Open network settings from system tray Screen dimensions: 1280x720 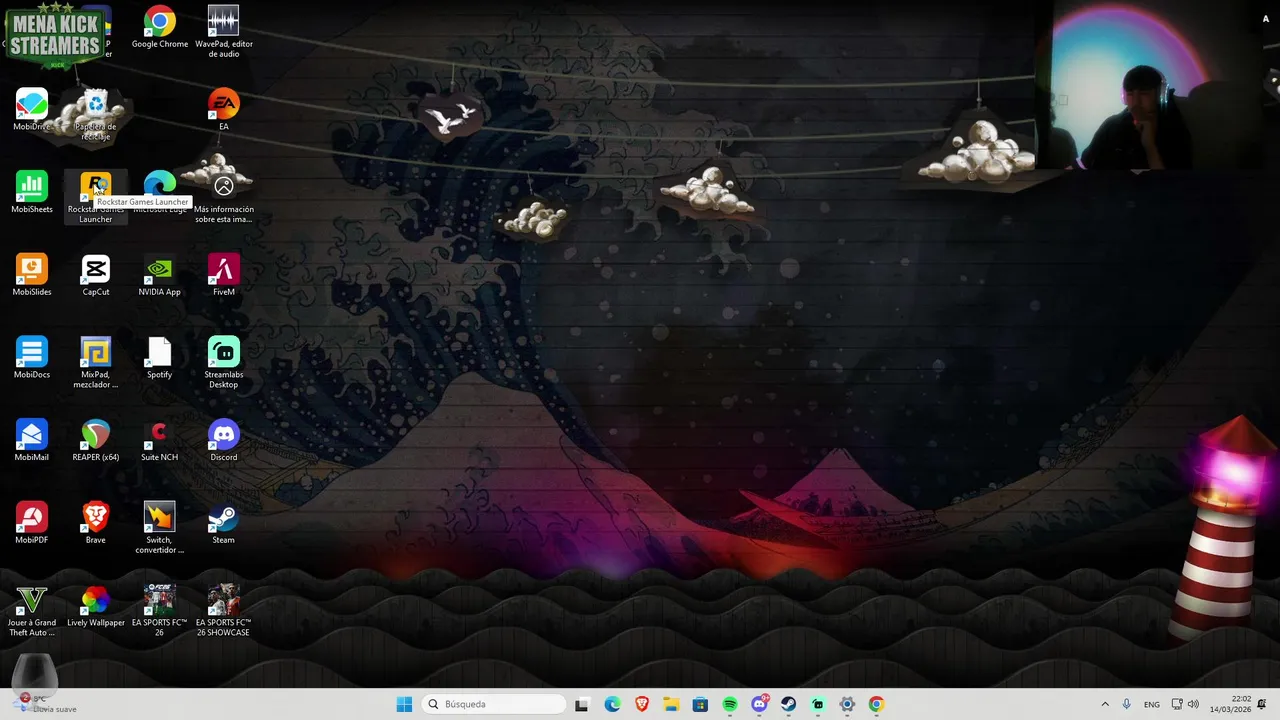tap(1177, 704)
